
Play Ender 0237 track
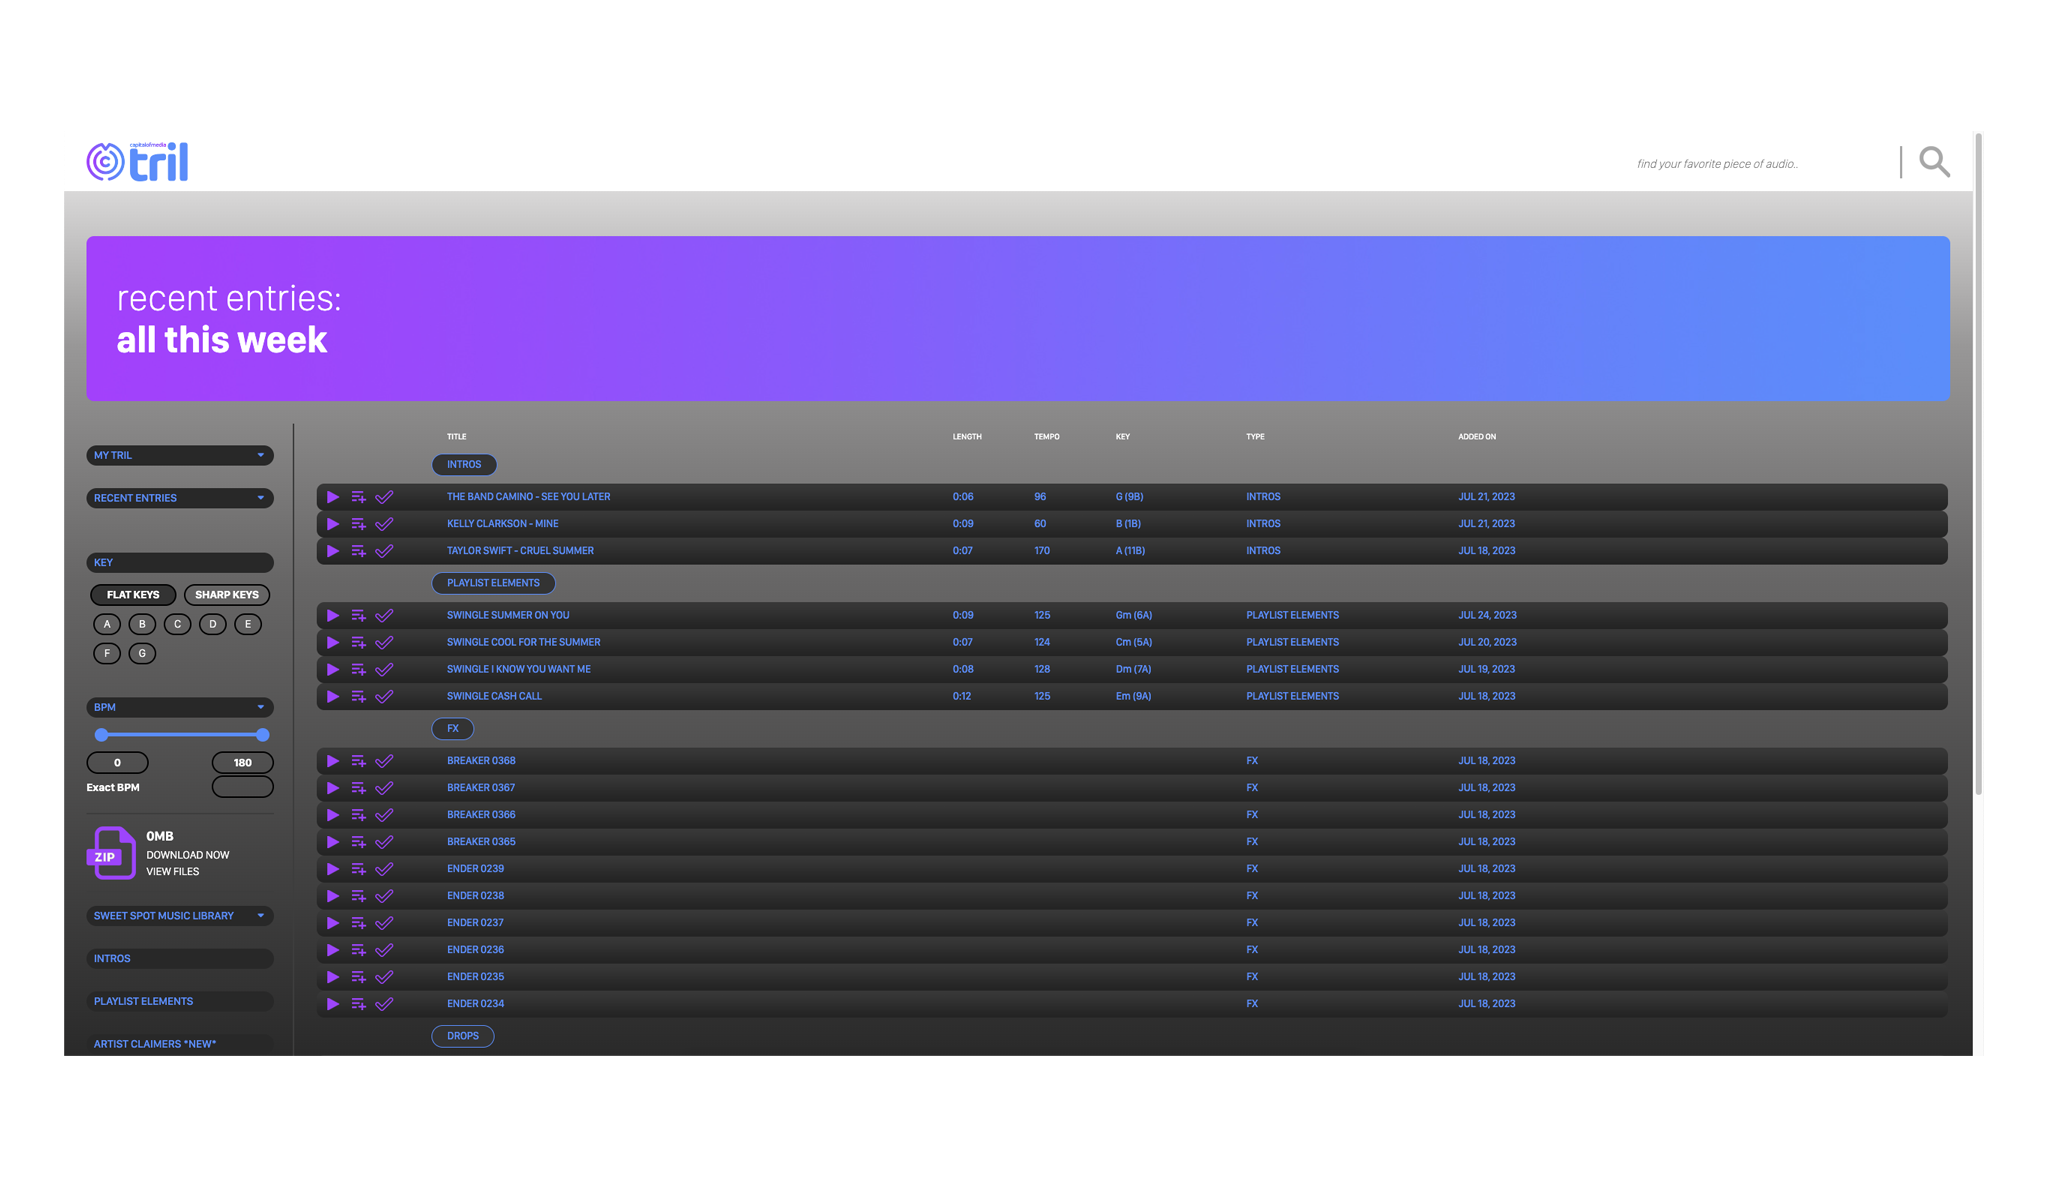[333, 923]
